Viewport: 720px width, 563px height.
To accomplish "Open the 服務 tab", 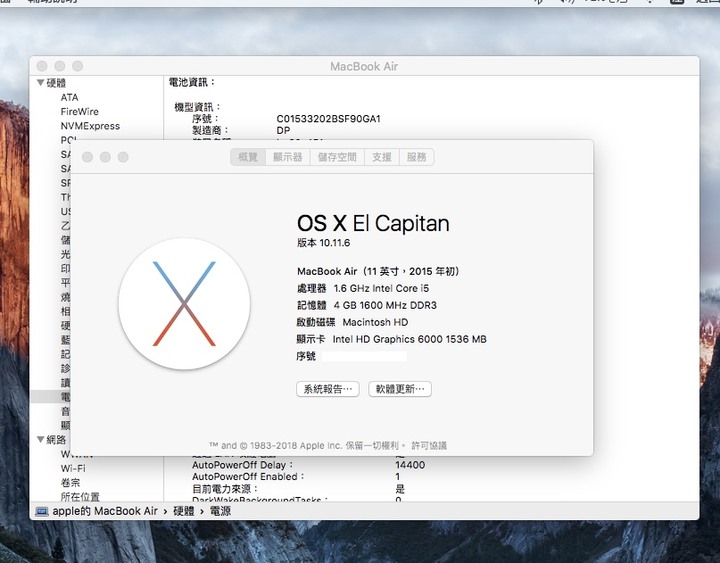I will click(416, 157).
